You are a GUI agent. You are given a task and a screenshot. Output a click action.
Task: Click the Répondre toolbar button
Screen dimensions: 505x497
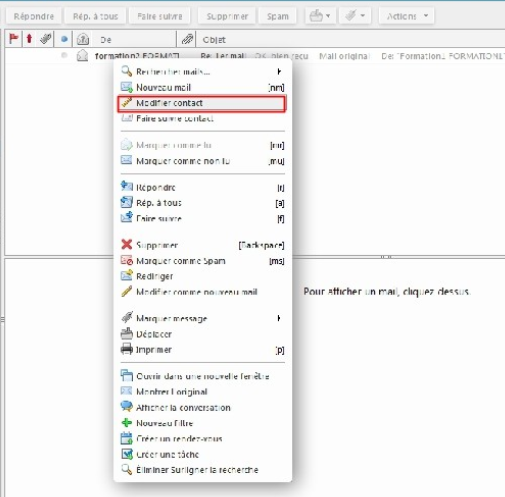[34, 16]
